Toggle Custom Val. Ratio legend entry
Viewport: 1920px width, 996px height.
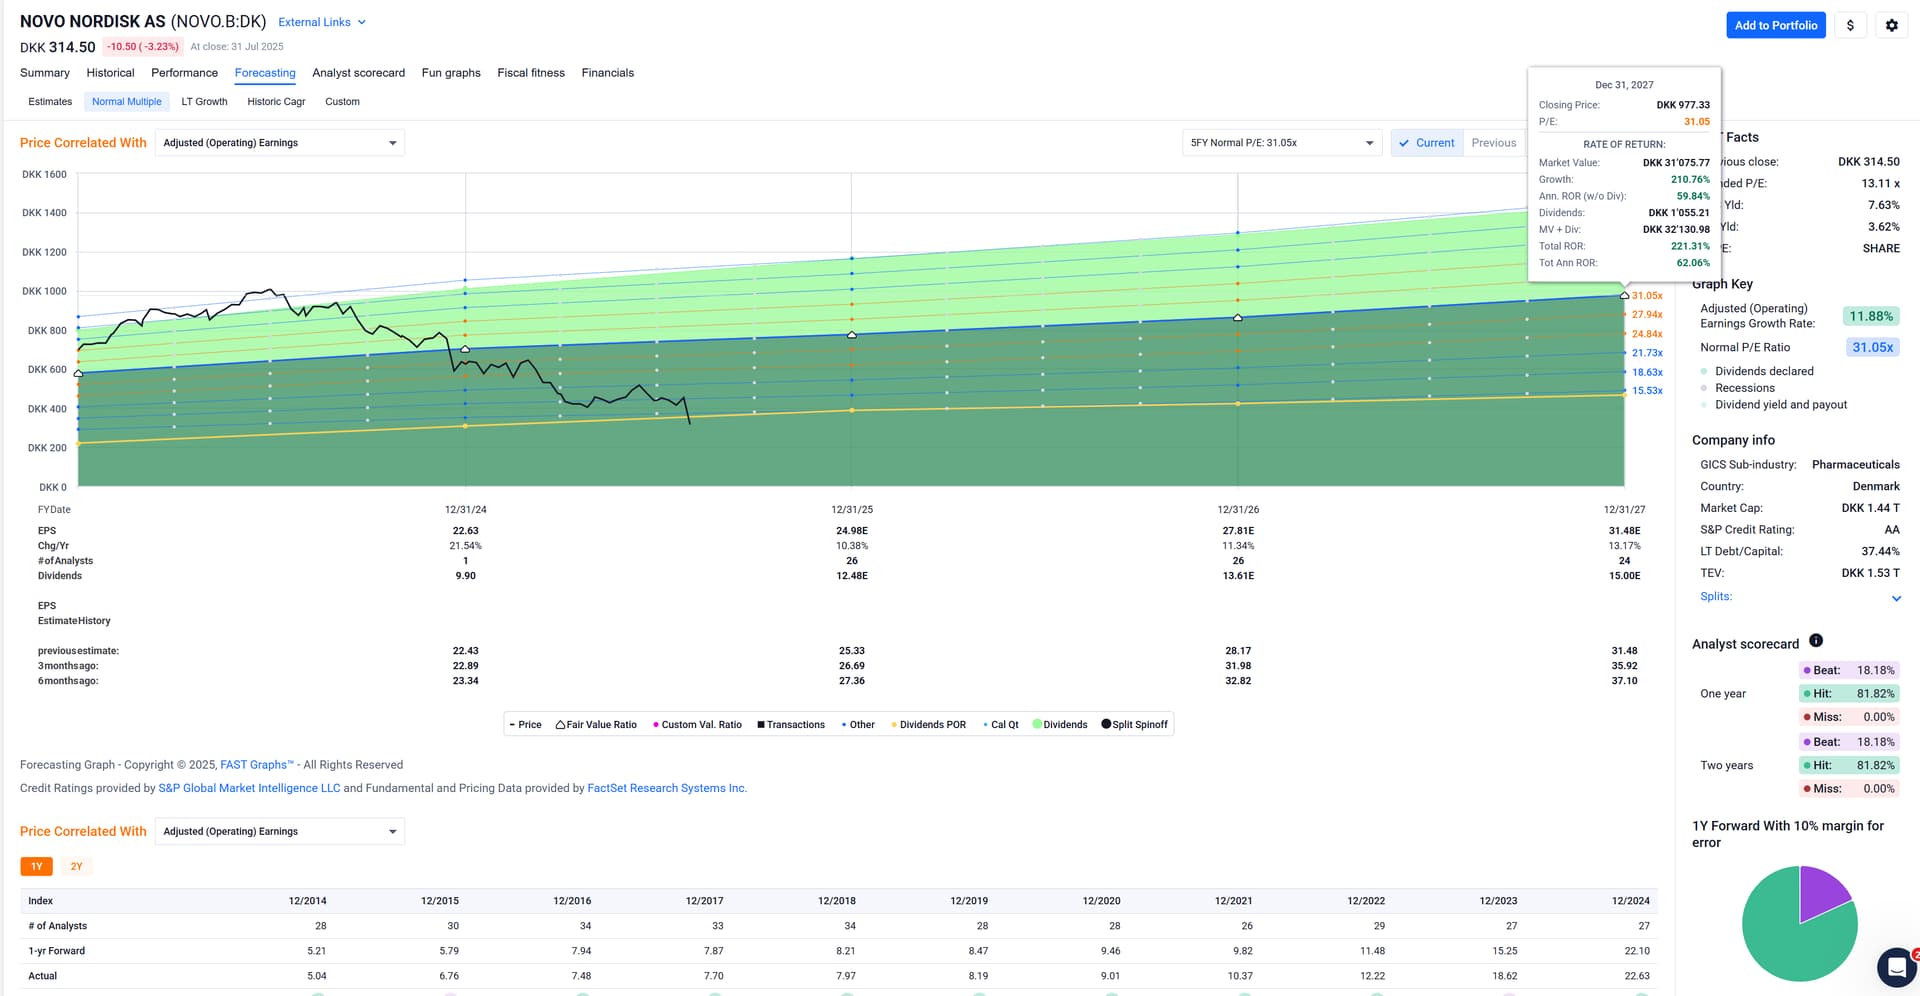[697, 725]
